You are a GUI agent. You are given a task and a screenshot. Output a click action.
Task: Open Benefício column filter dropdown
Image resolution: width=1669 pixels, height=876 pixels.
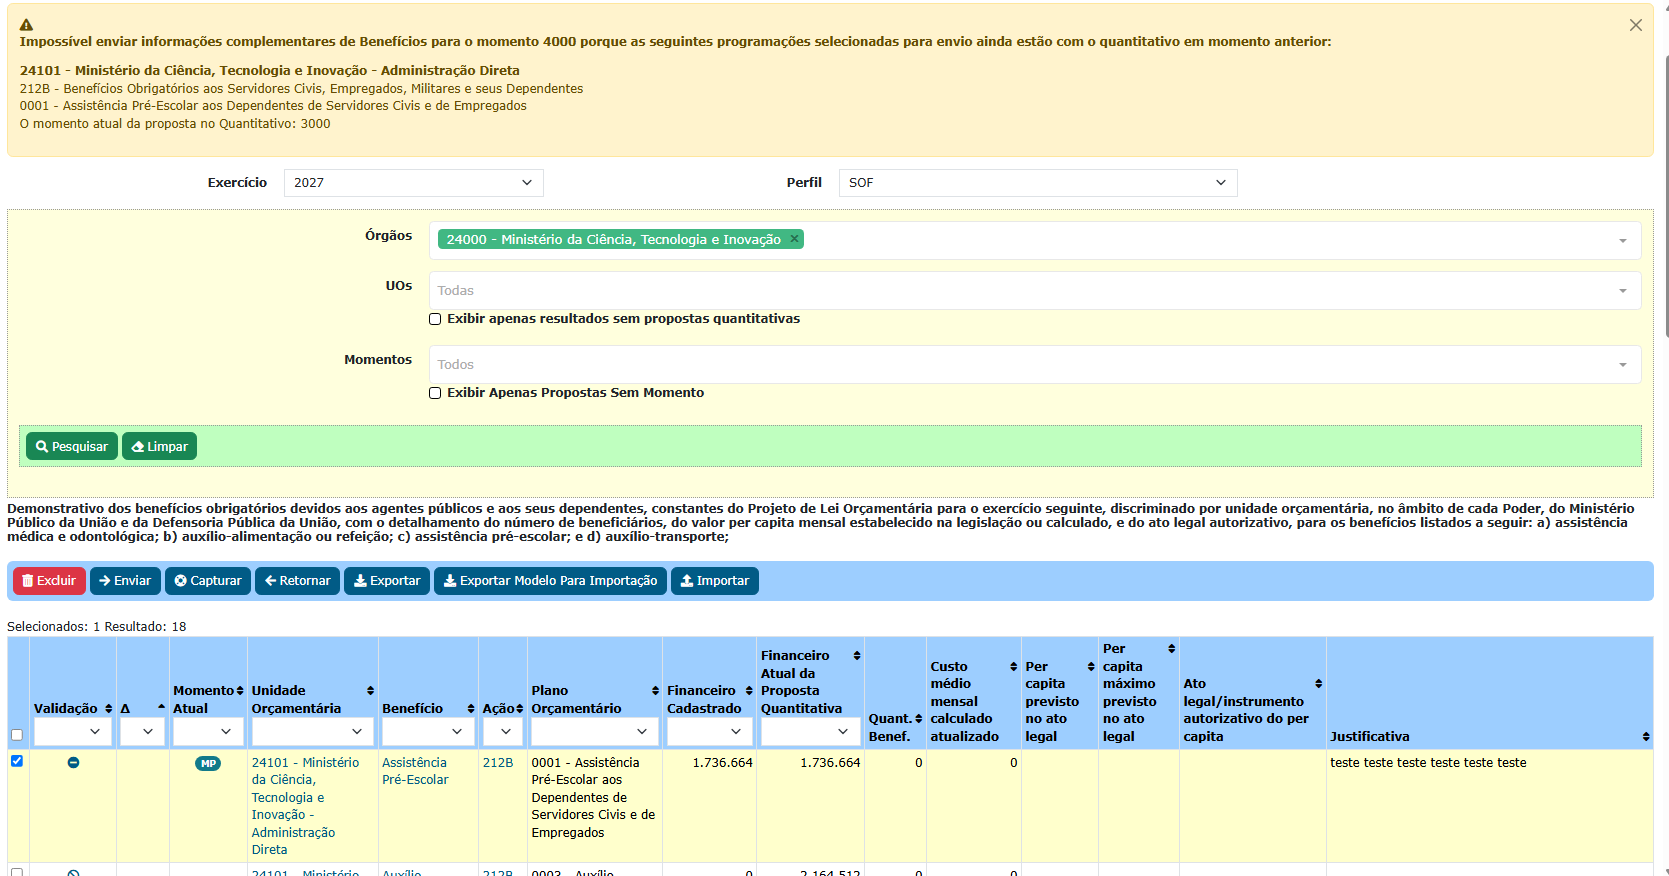tap(428, 732)
